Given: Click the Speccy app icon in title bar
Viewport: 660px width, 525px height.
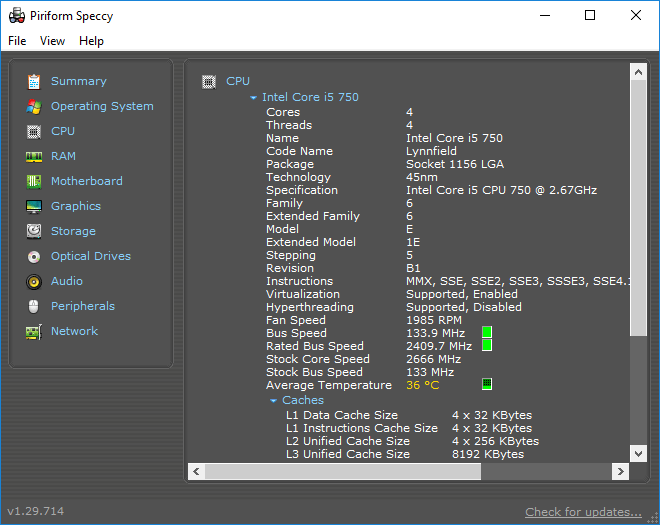Looking at the screenshot, I should (x=17, y=16).
